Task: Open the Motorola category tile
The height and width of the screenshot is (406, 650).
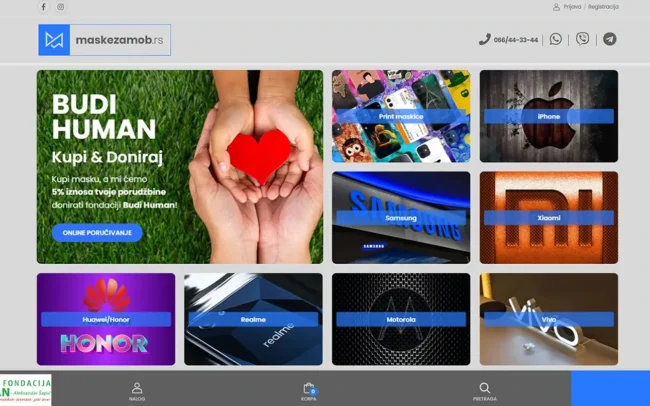Action: click(401, 319)
